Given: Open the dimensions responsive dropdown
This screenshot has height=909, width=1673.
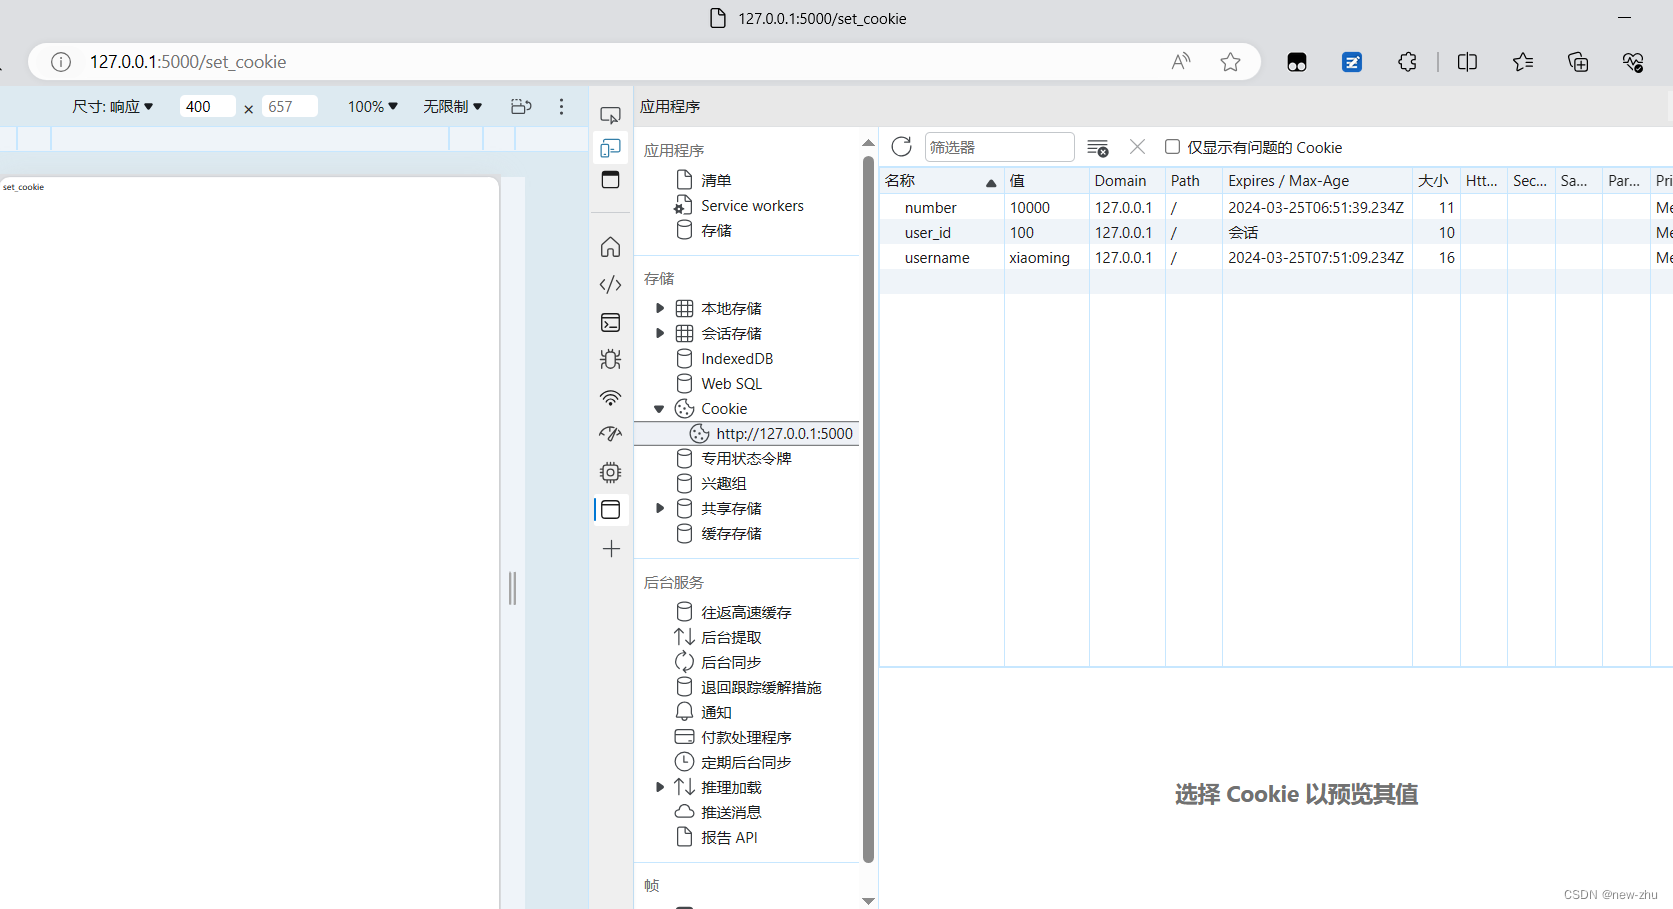Looking at the screenshot, I should 113,106.
